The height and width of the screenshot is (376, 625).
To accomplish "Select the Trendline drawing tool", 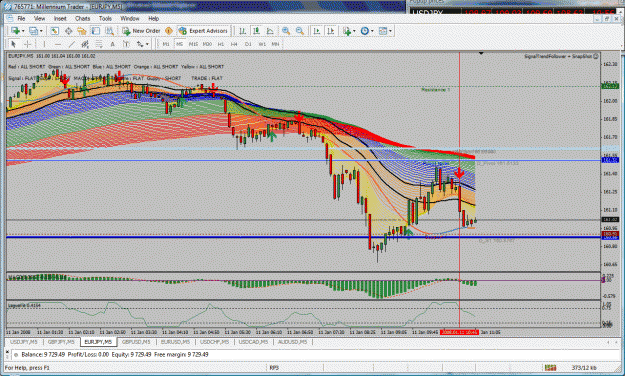I will [71, 44].
